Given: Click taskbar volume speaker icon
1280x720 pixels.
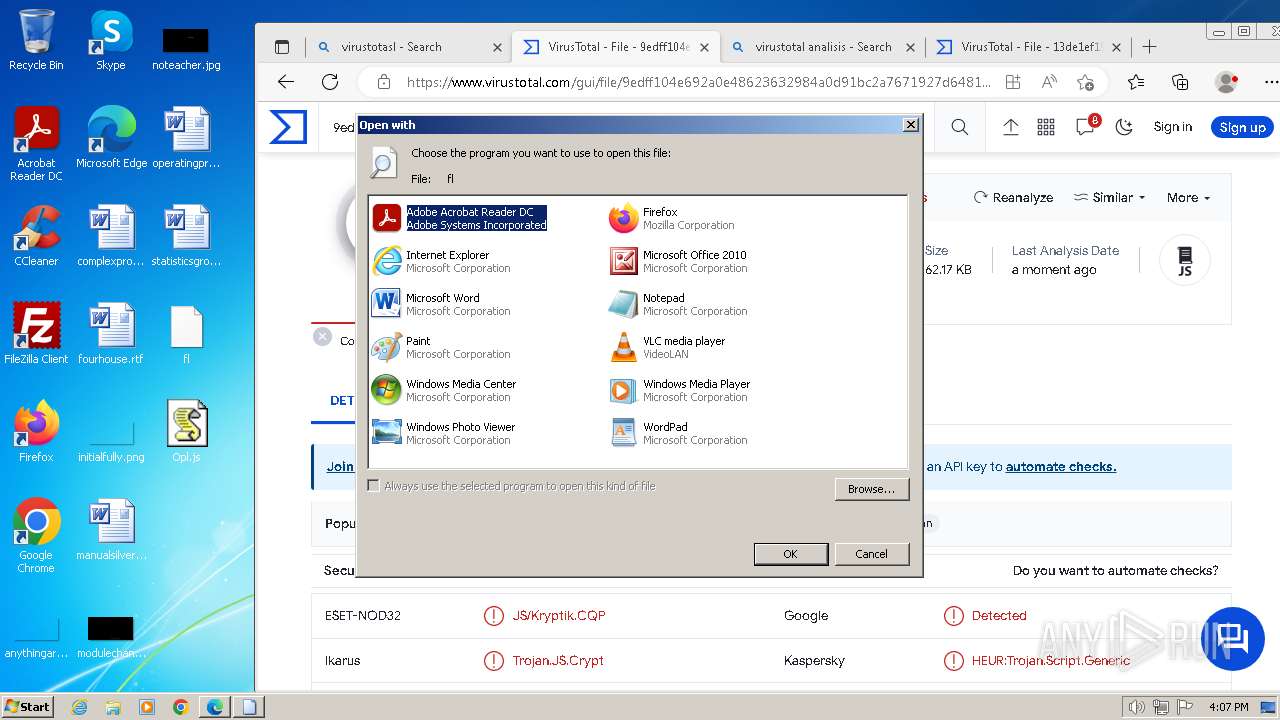Looking at the screenshot, I should tap(1136, 707).
